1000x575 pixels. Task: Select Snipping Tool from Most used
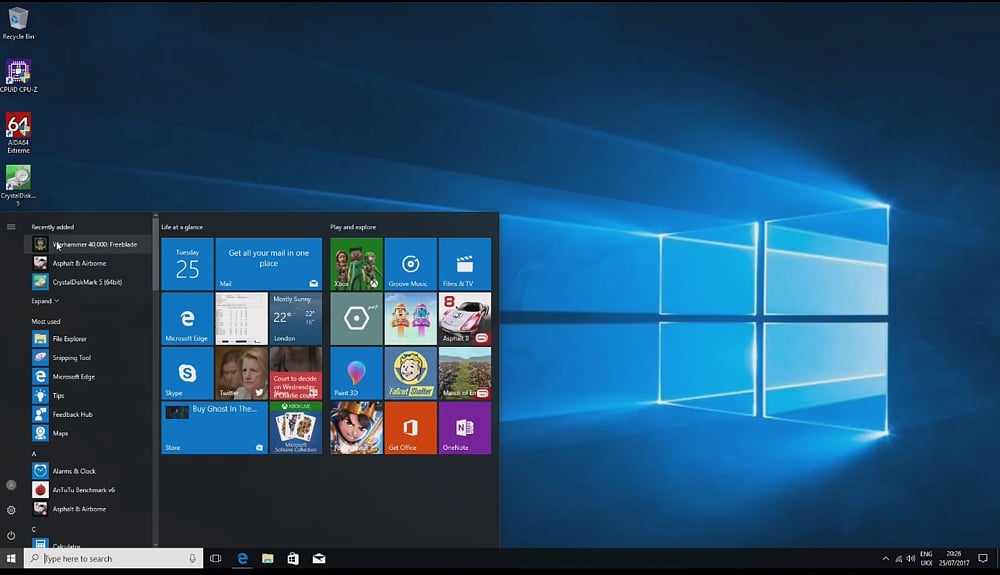[x=71, y=358]
